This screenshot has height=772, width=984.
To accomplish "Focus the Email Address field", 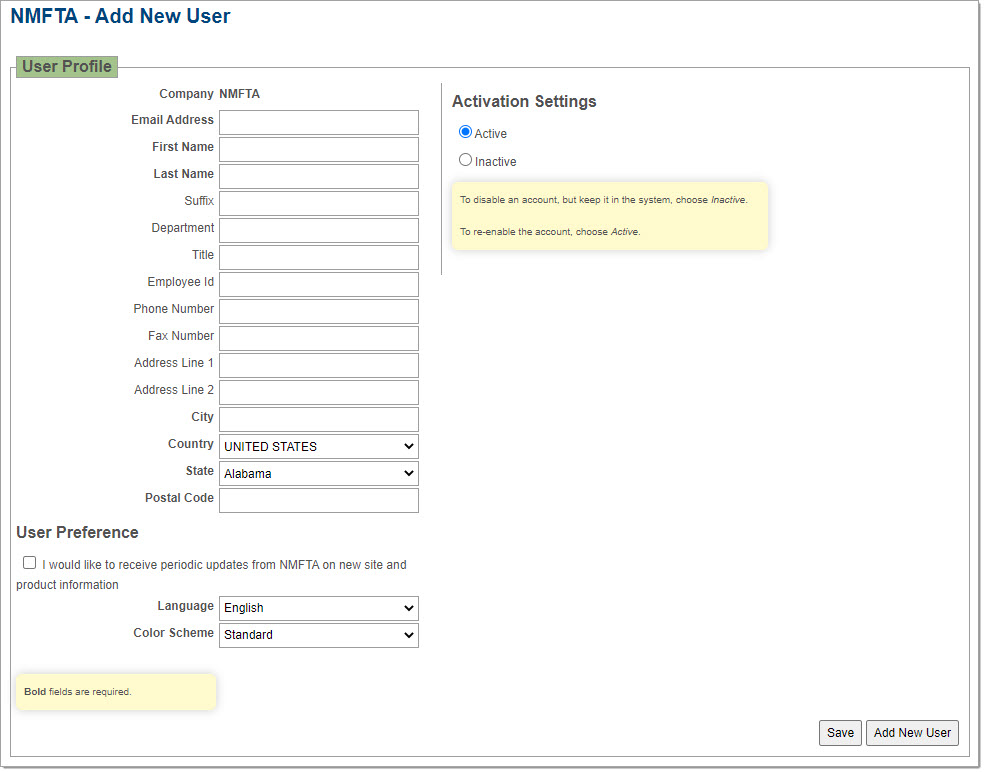I will [x=319, y=123].
